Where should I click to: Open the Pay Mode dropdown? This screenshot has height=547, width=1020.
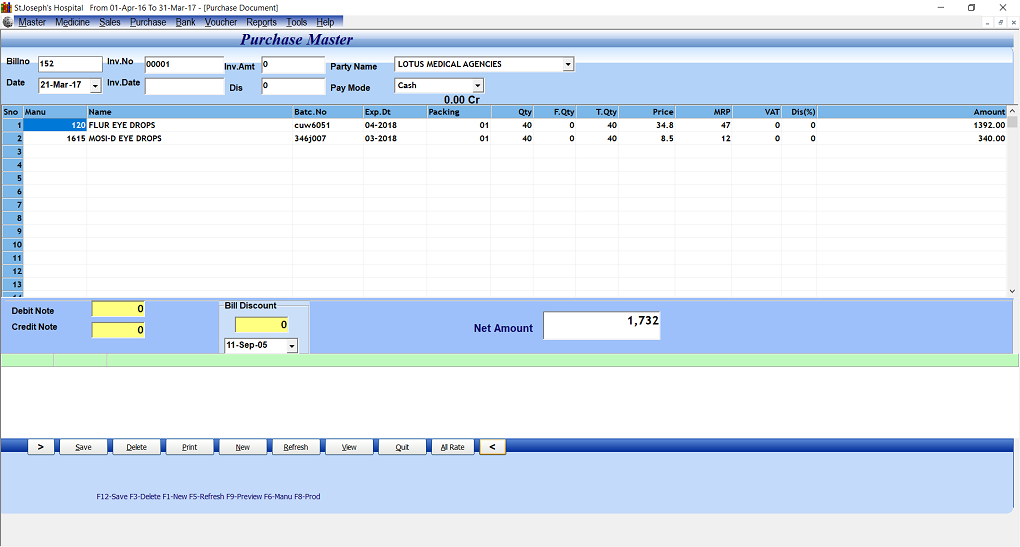point(477,86)
